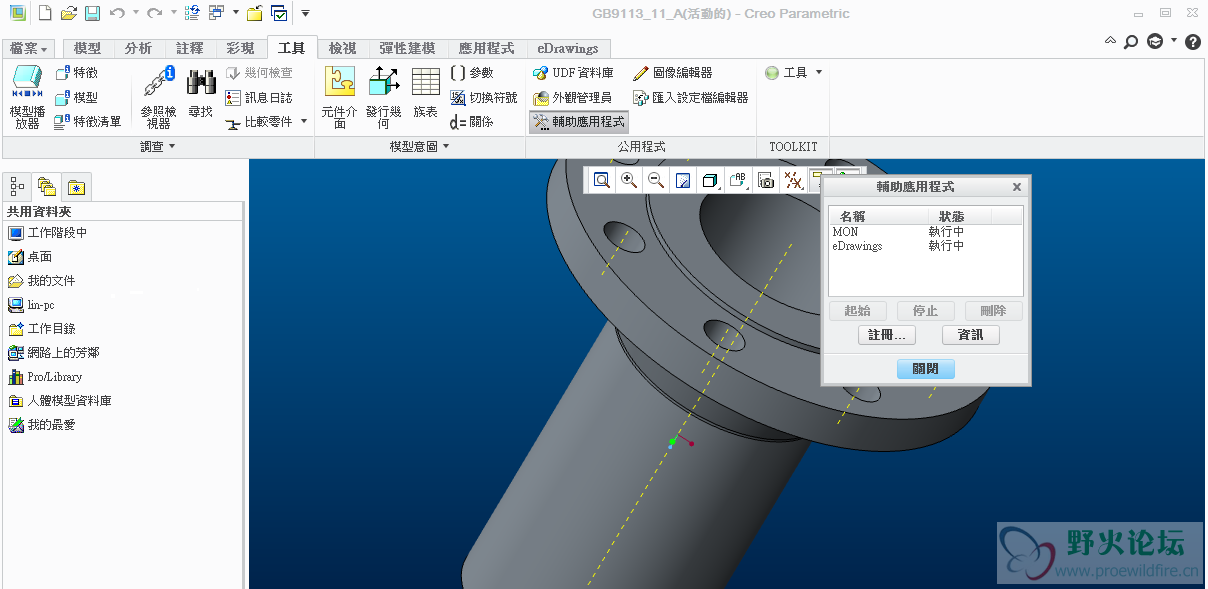Open the 檔案 file menu dropdown

30,49
